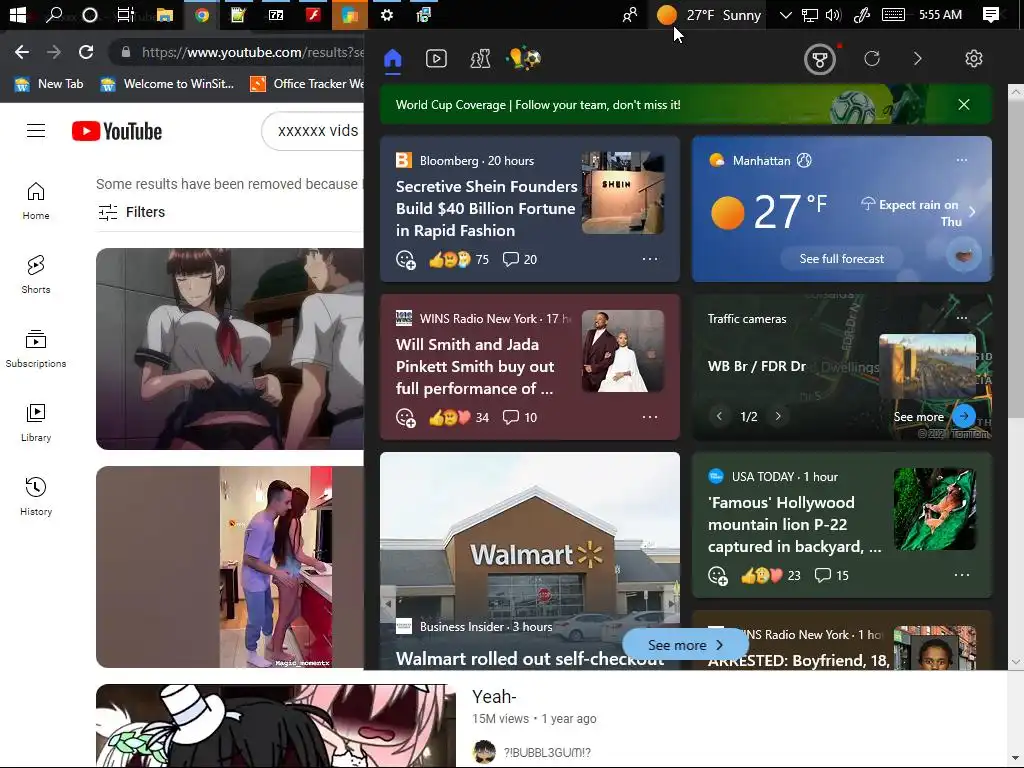Open comments on Will Smith article
The width and height of the screenshot is (1024, 768).
(x=520, y=417)
